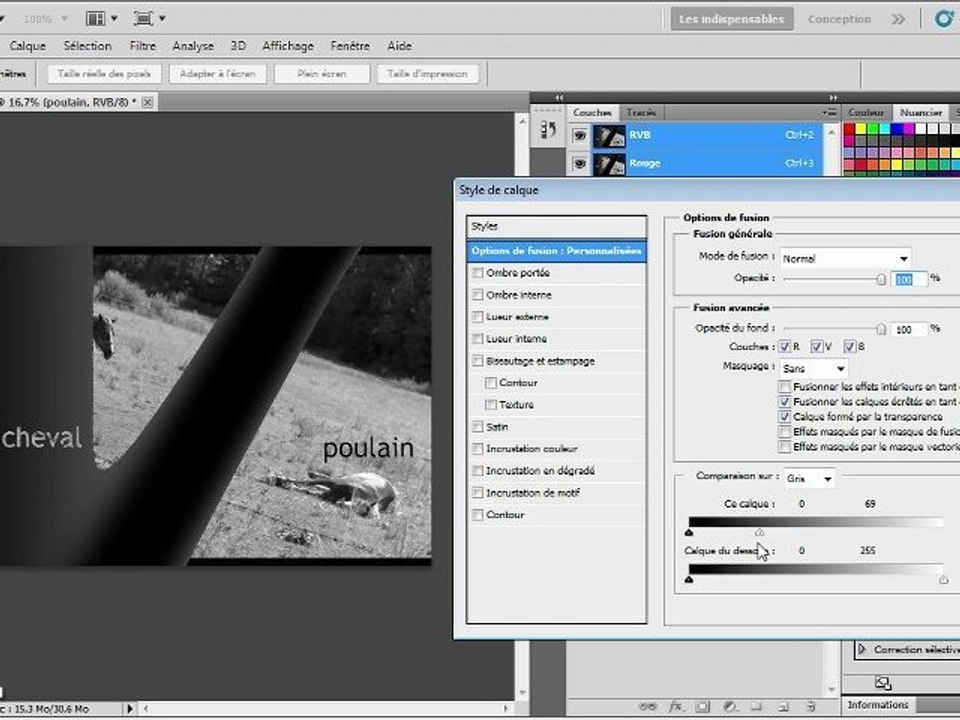Enable Biseautage et estampage checkbox
The image size is (960, 720).
[478, 361]
